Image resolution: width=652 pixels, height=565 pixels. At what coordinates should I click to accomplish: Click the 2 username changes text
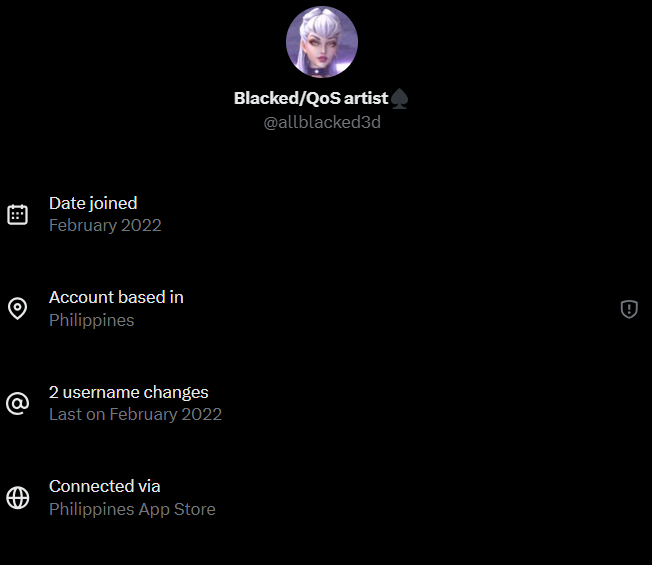(x=128, y=392)
